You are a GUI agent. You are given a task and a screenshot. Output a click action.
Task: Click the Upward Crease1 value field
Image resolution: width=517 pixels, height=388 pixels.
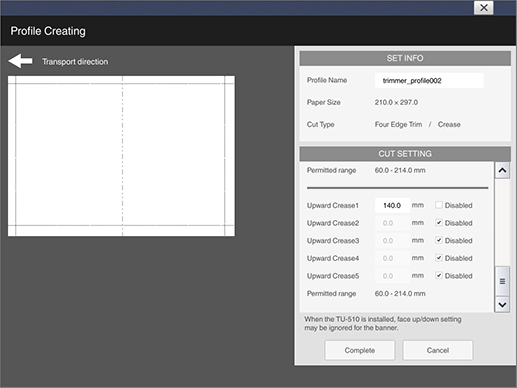tap(392, 205)
